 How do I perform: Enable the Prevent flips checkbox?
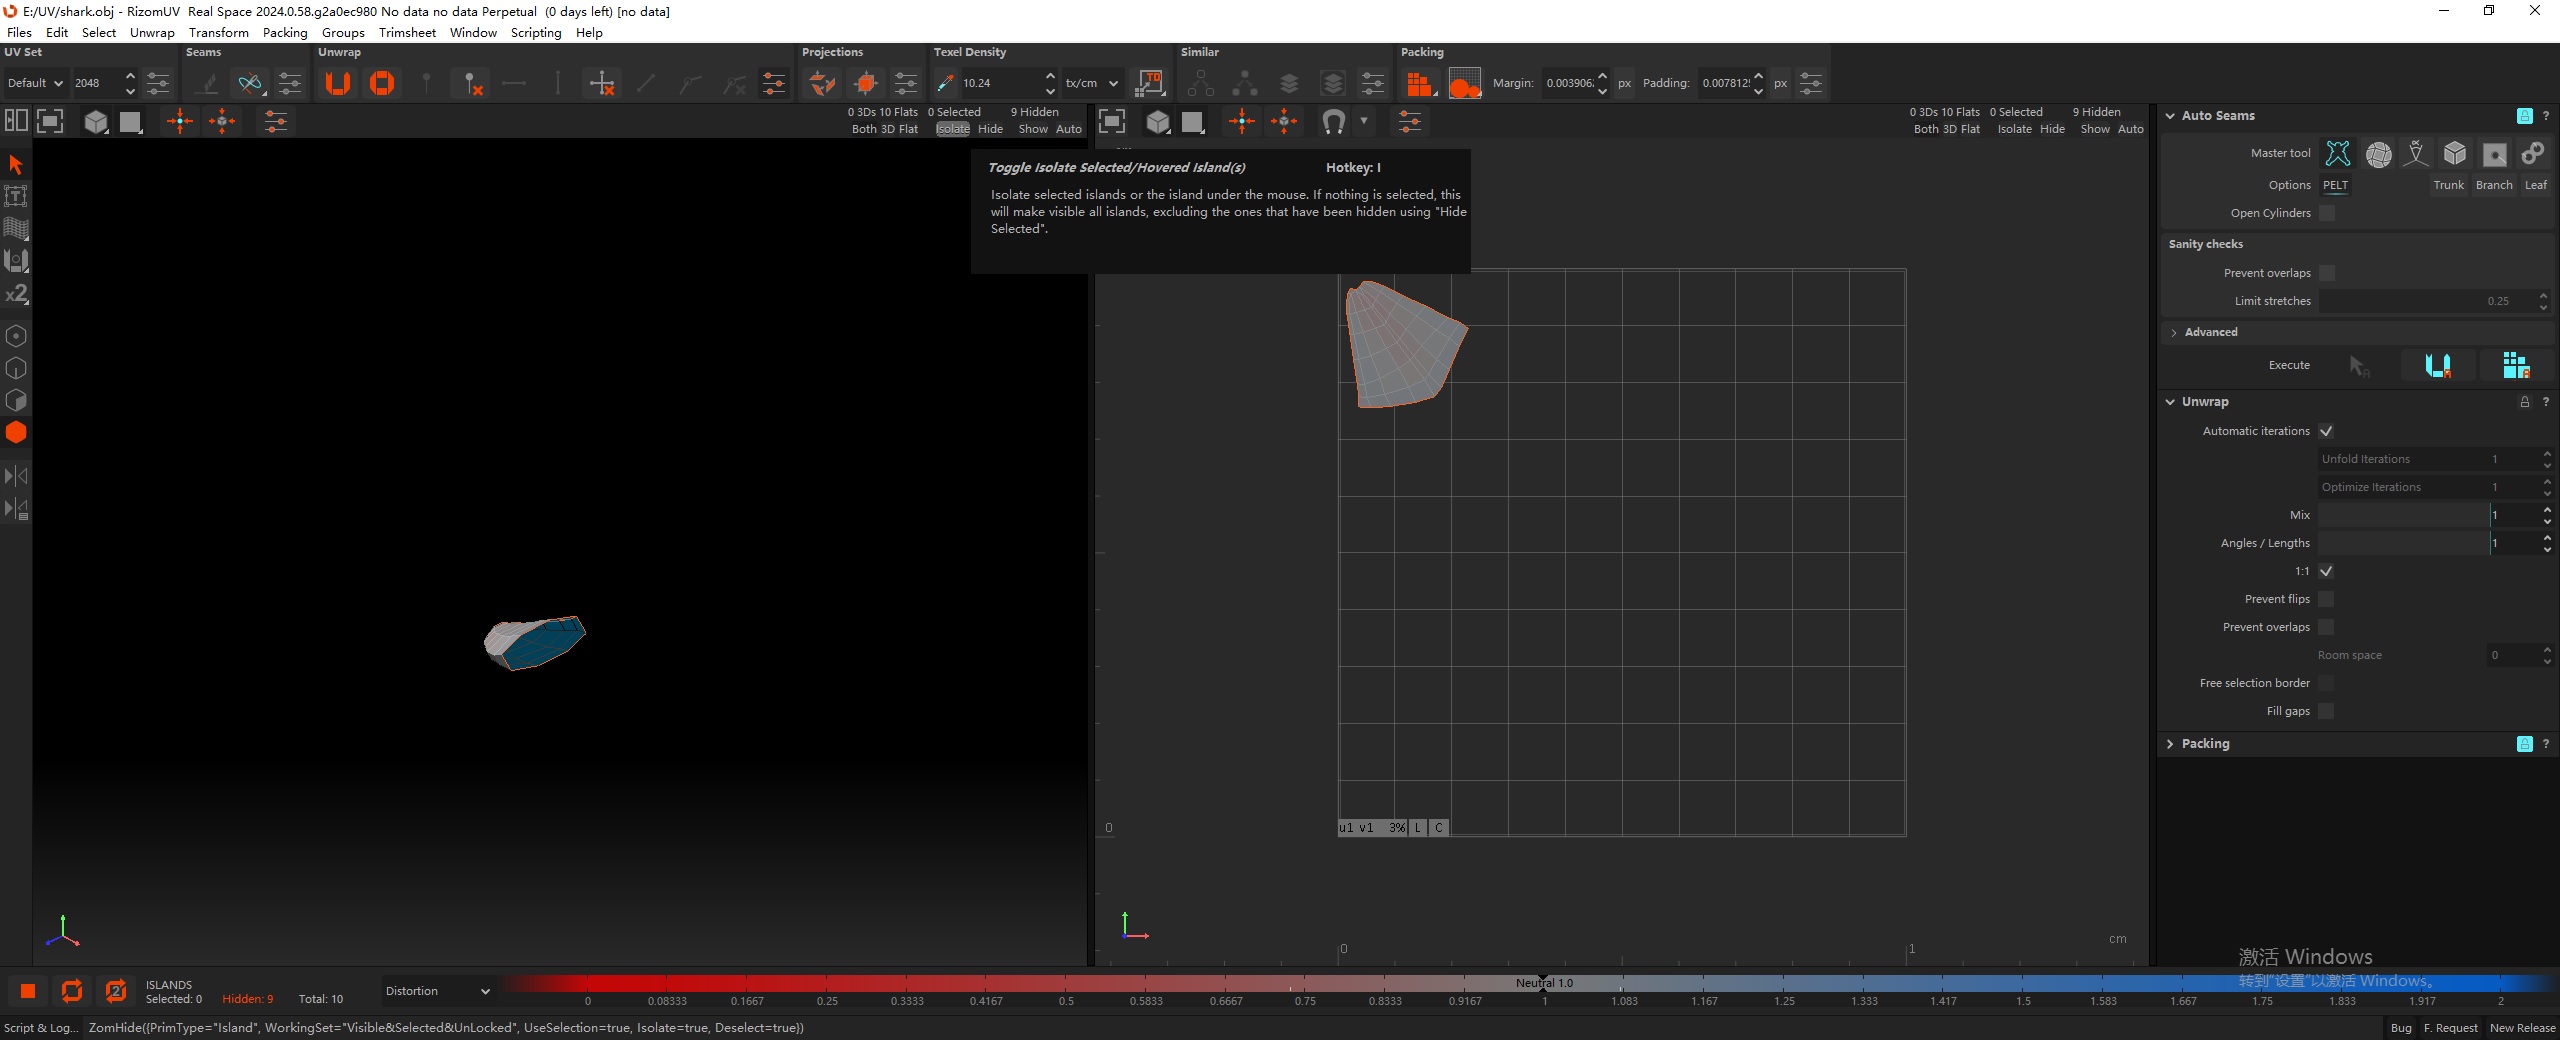coord(2326,599)
